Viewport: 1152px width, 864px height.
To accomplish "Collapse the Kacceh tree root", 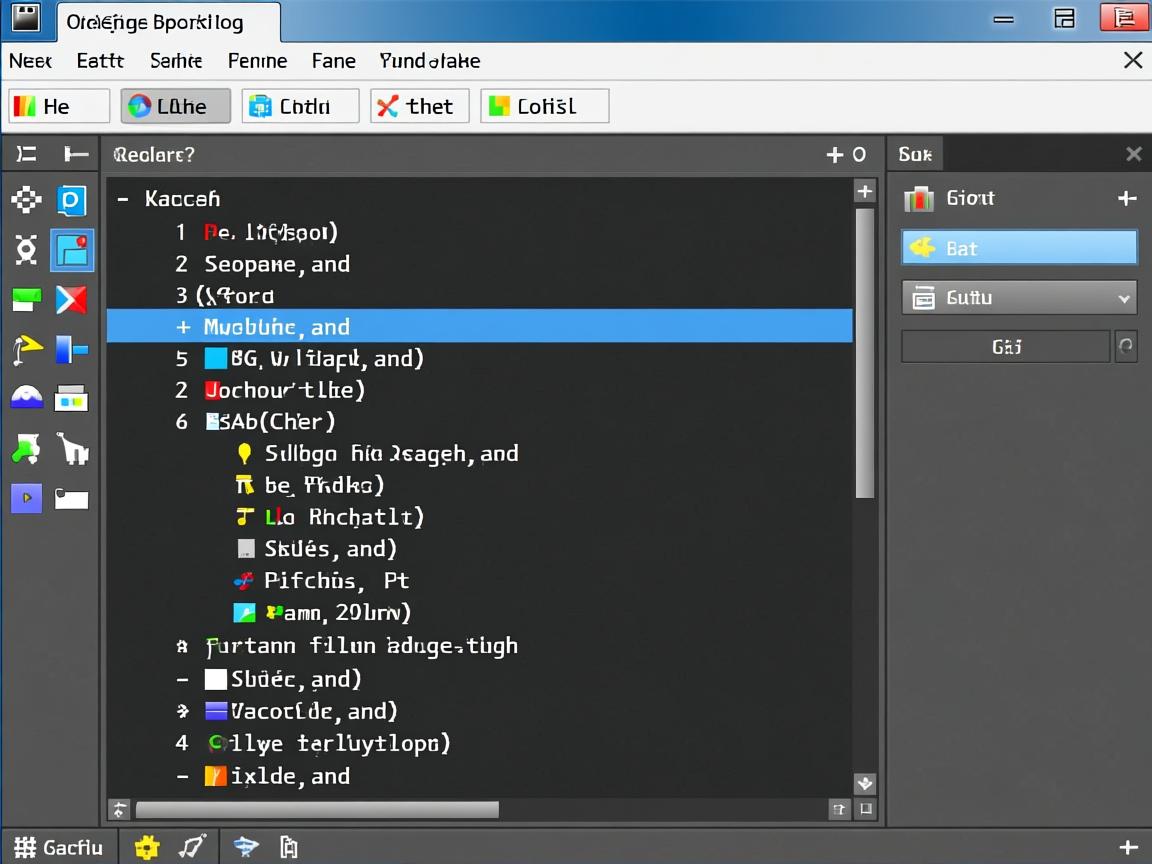I will 123,199.
